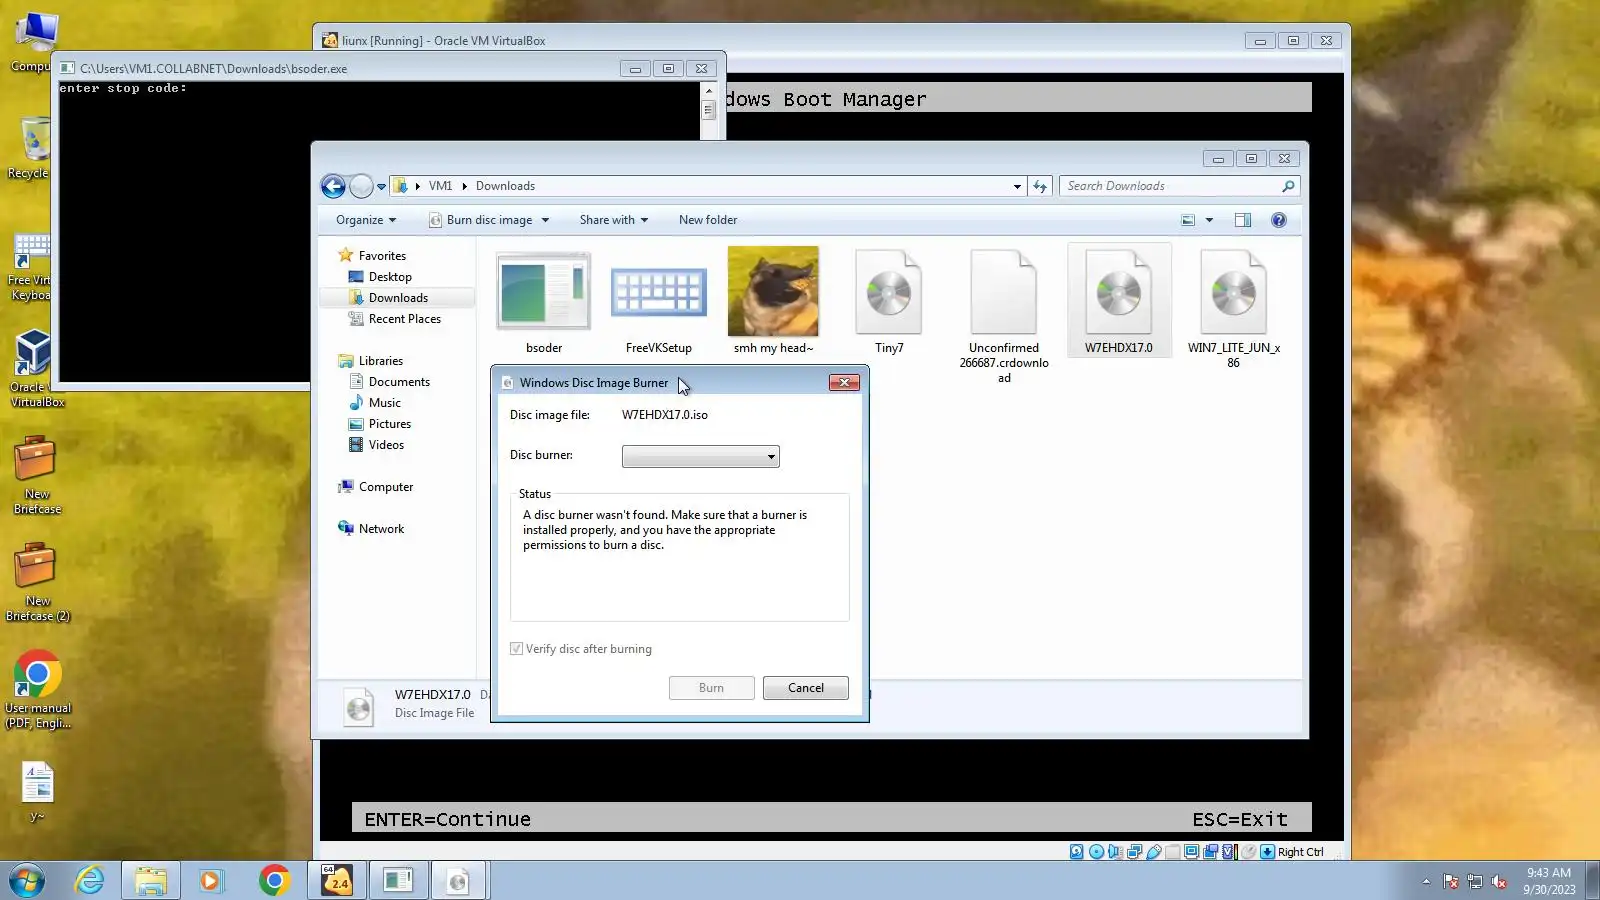
Task: Click Burn disc image in the toolbar
Action: click(480, 220)
